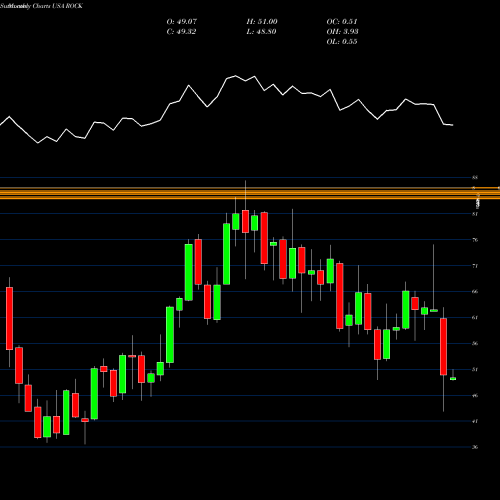Click the last small green candle of the series
Screen dimensions: 500x500
453,379
